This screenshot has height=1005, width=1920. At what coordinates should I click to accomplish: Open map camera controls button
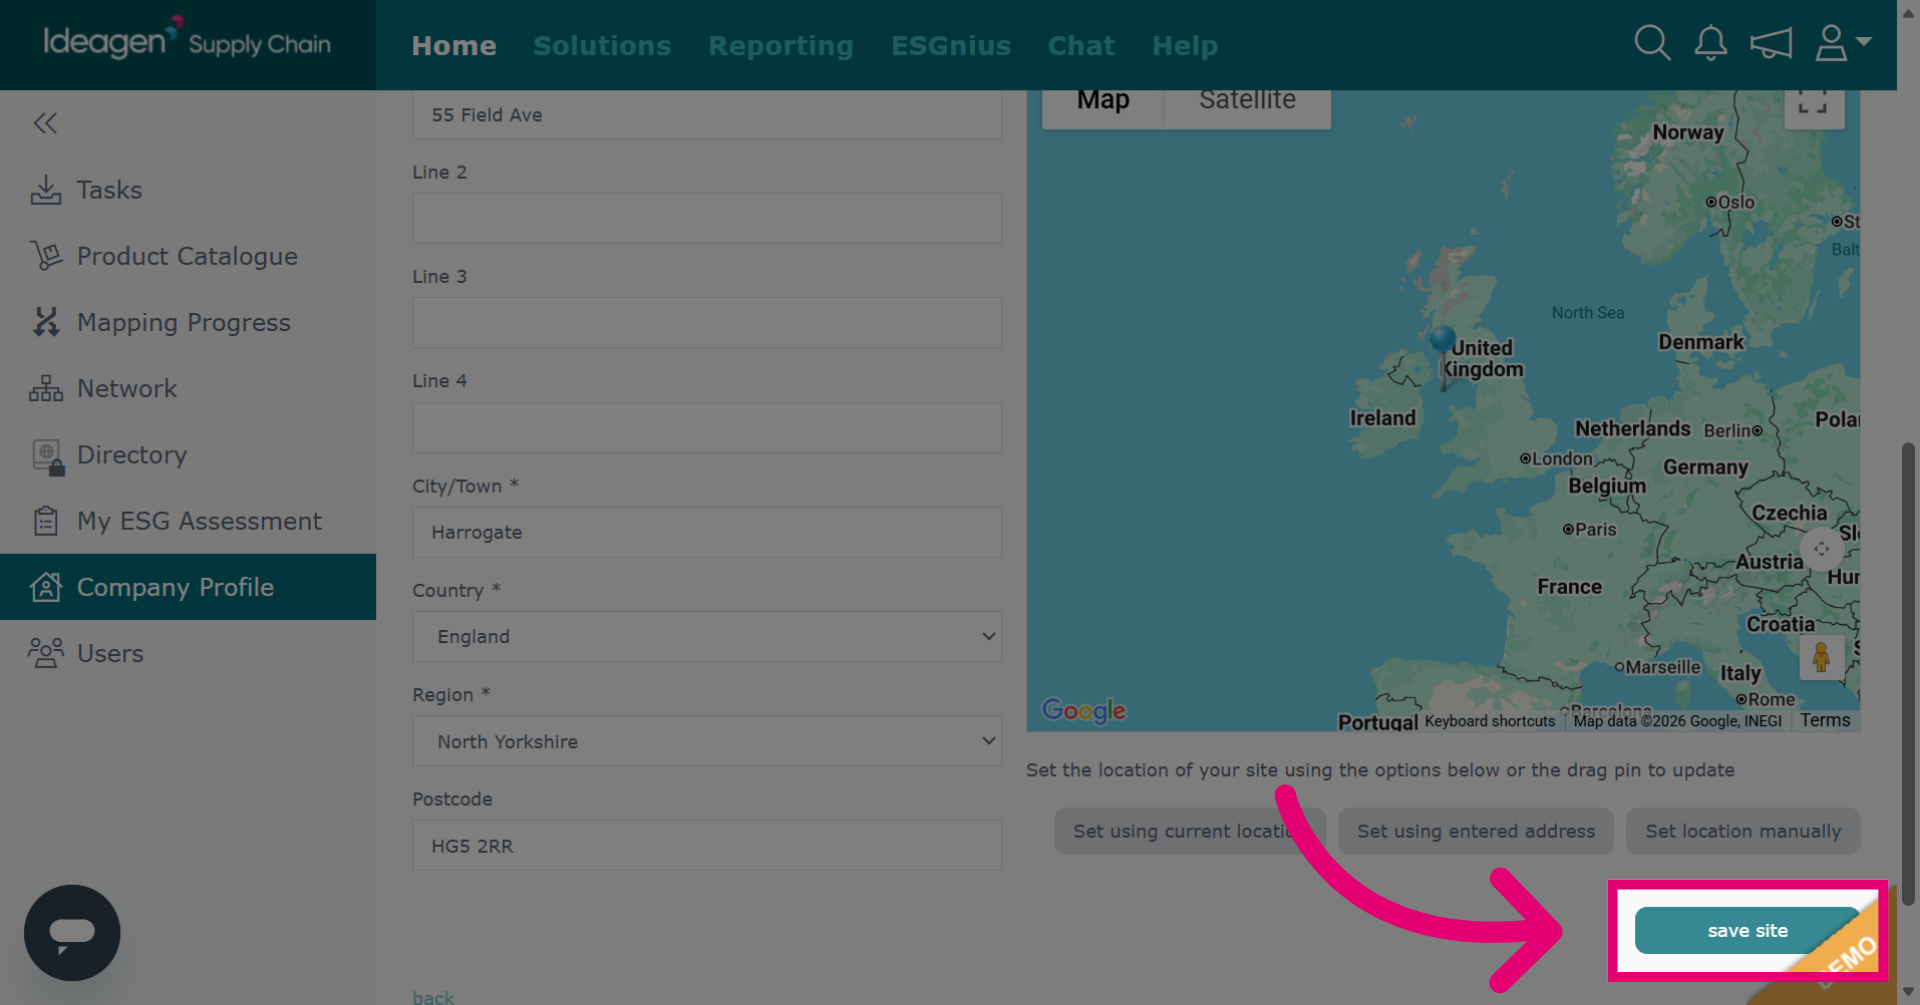click(1821, 549)
